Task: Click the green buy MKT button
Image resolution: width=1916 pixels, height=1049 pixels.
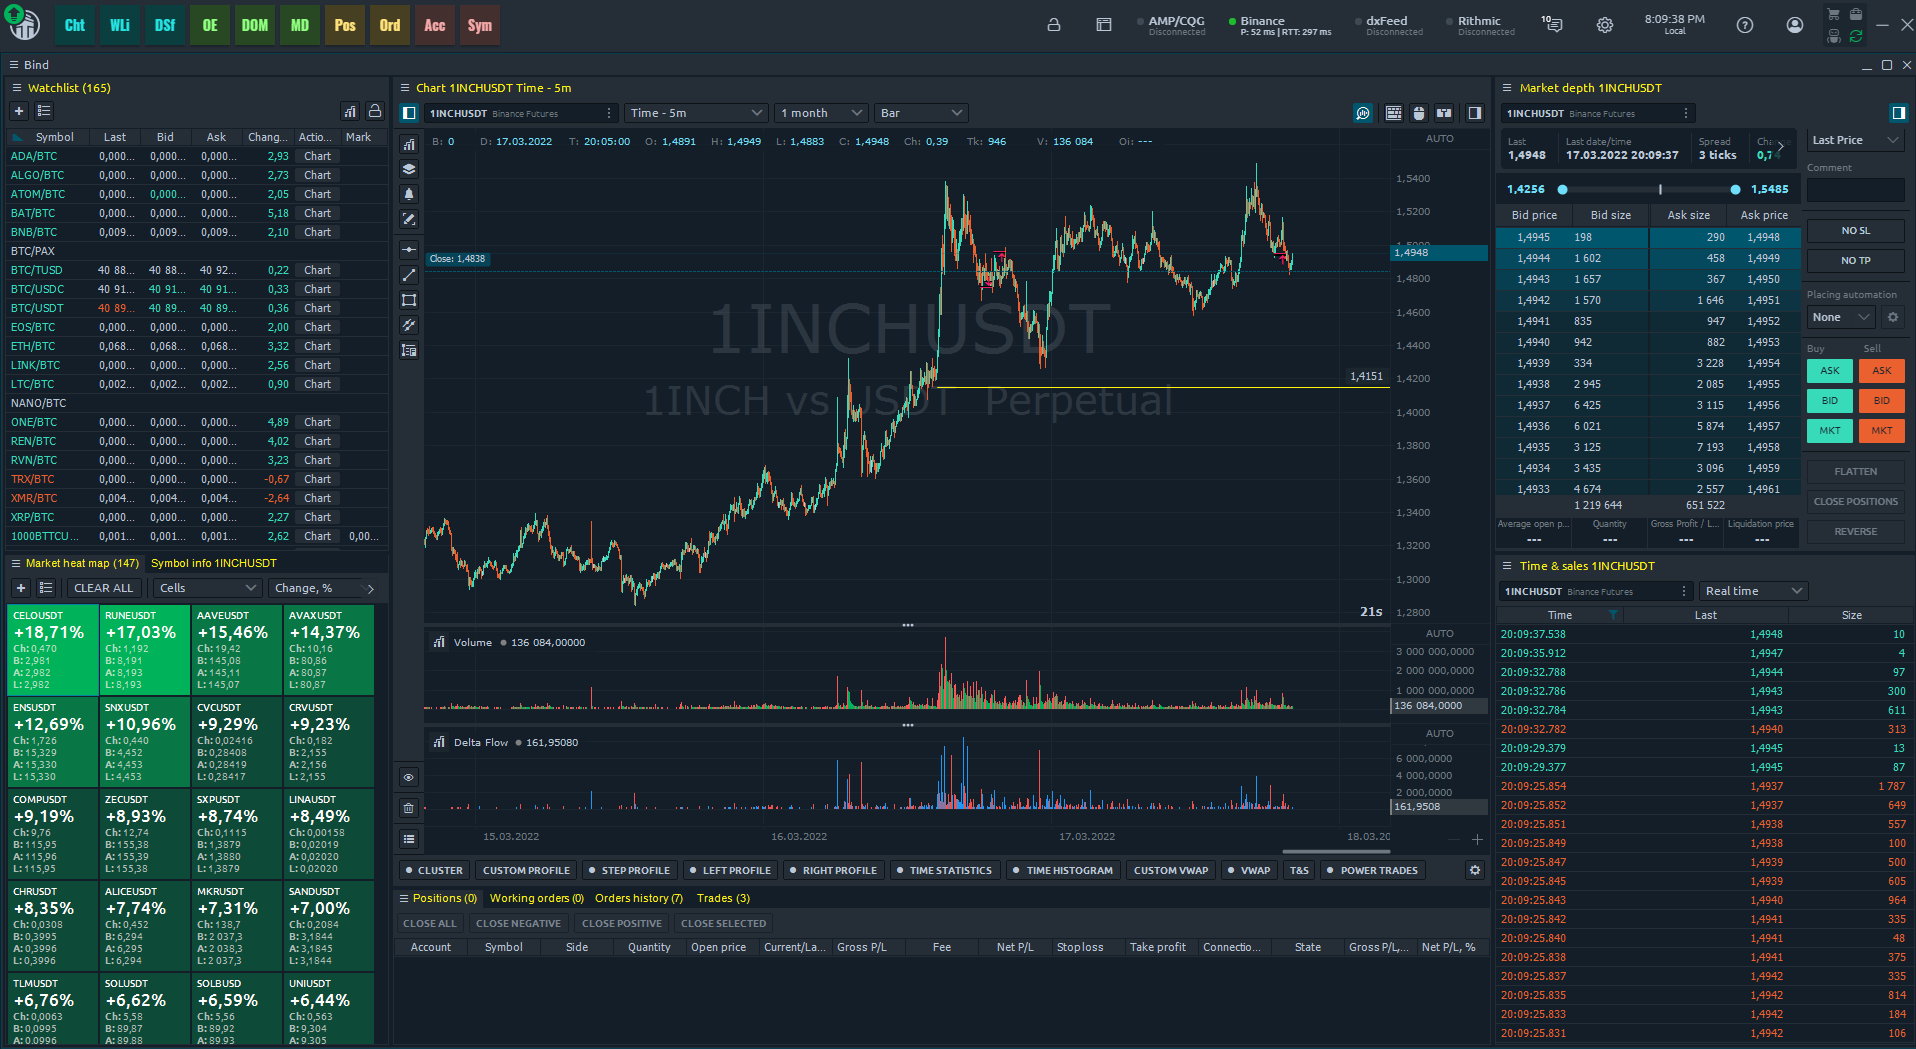Action: click(1830, 430)
